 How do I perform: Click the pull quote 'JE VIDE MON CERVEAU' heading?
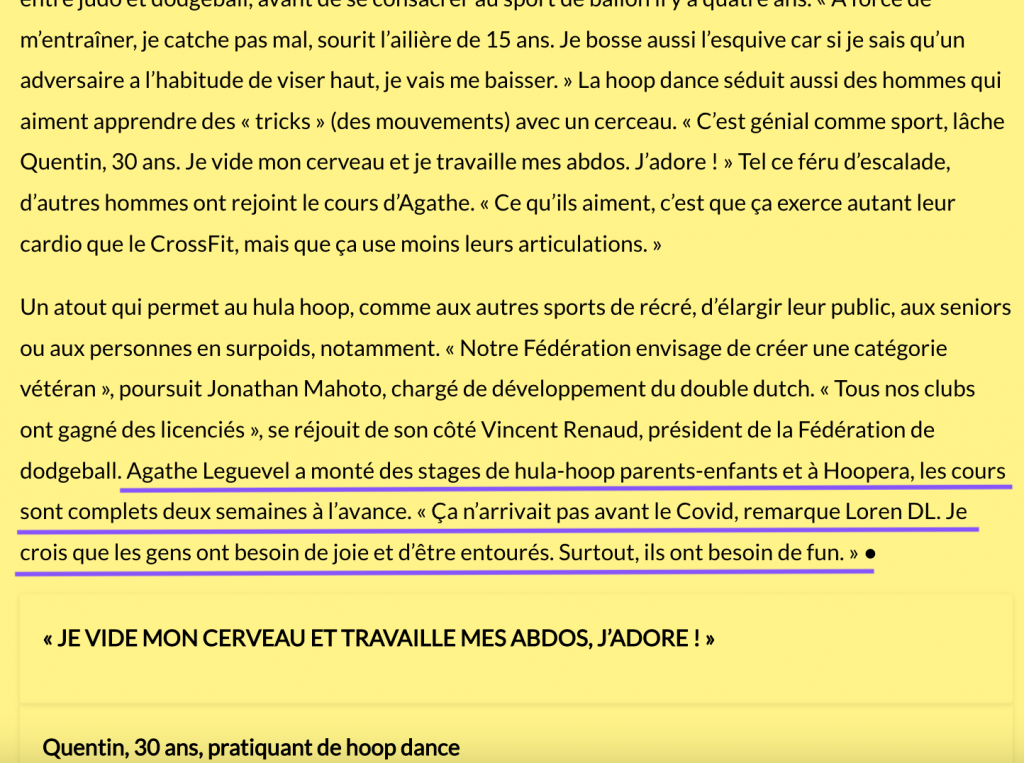point(379,638)
